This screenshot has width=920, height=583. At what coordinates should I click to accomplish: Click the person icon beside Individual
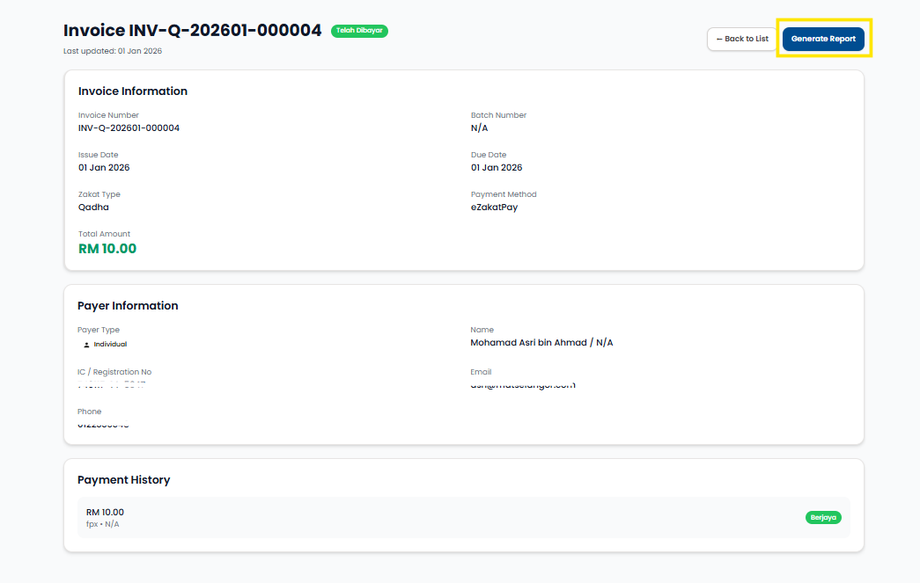click(x=87, y=344)
